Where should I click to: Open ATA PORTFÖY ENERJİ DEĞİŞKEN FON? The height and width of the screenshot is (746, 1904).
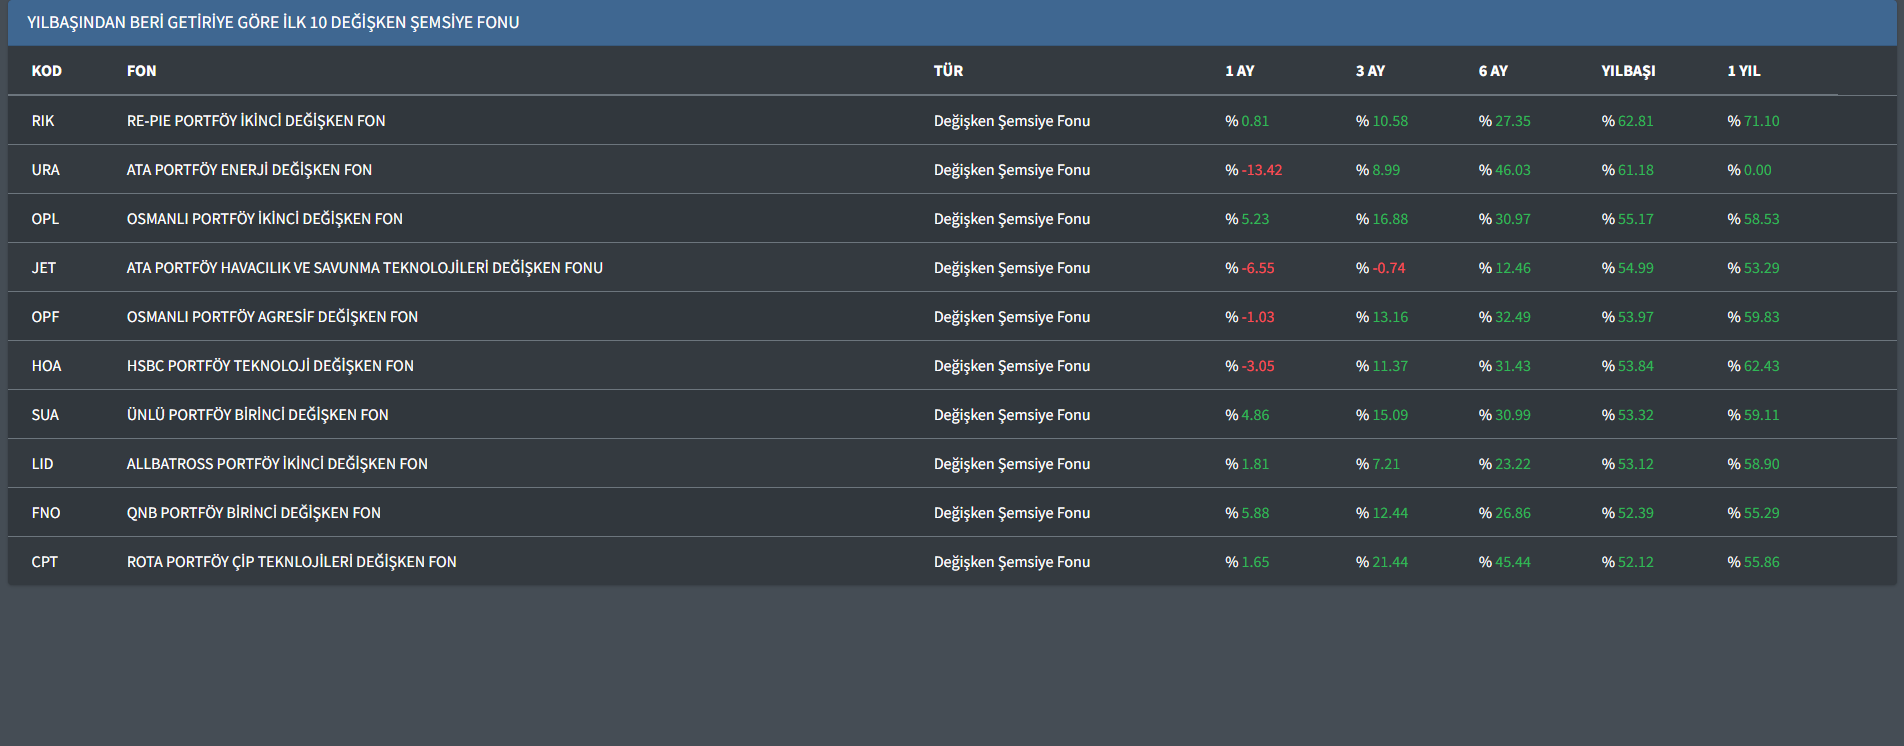249,170
